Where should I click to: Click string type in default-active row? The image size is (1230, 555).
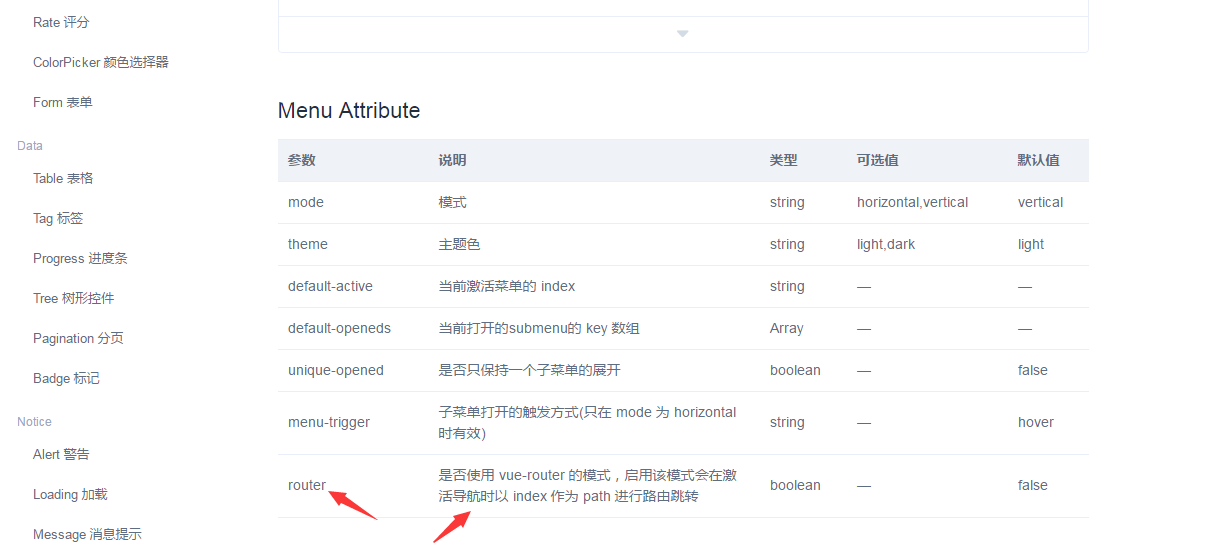pyautogui.click(x=787, y=286)
